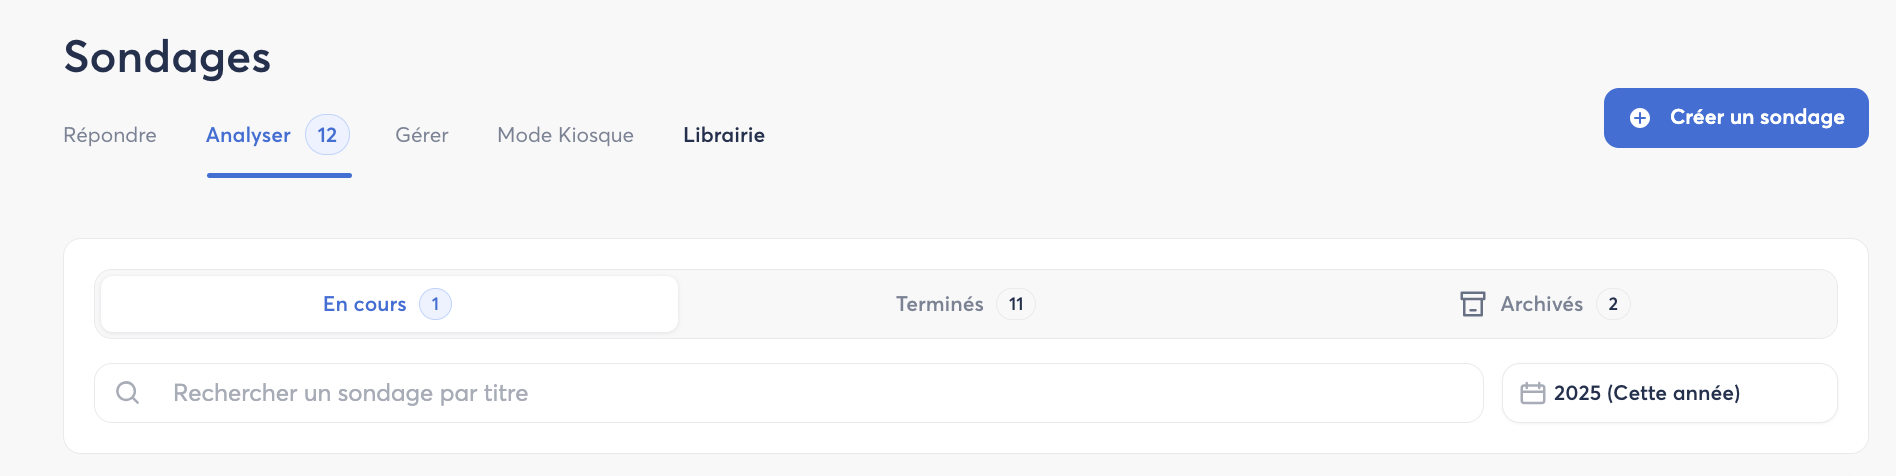Open the Mode Kiosque tab
The image size is (1896, 476).
[x=565, y=135]
